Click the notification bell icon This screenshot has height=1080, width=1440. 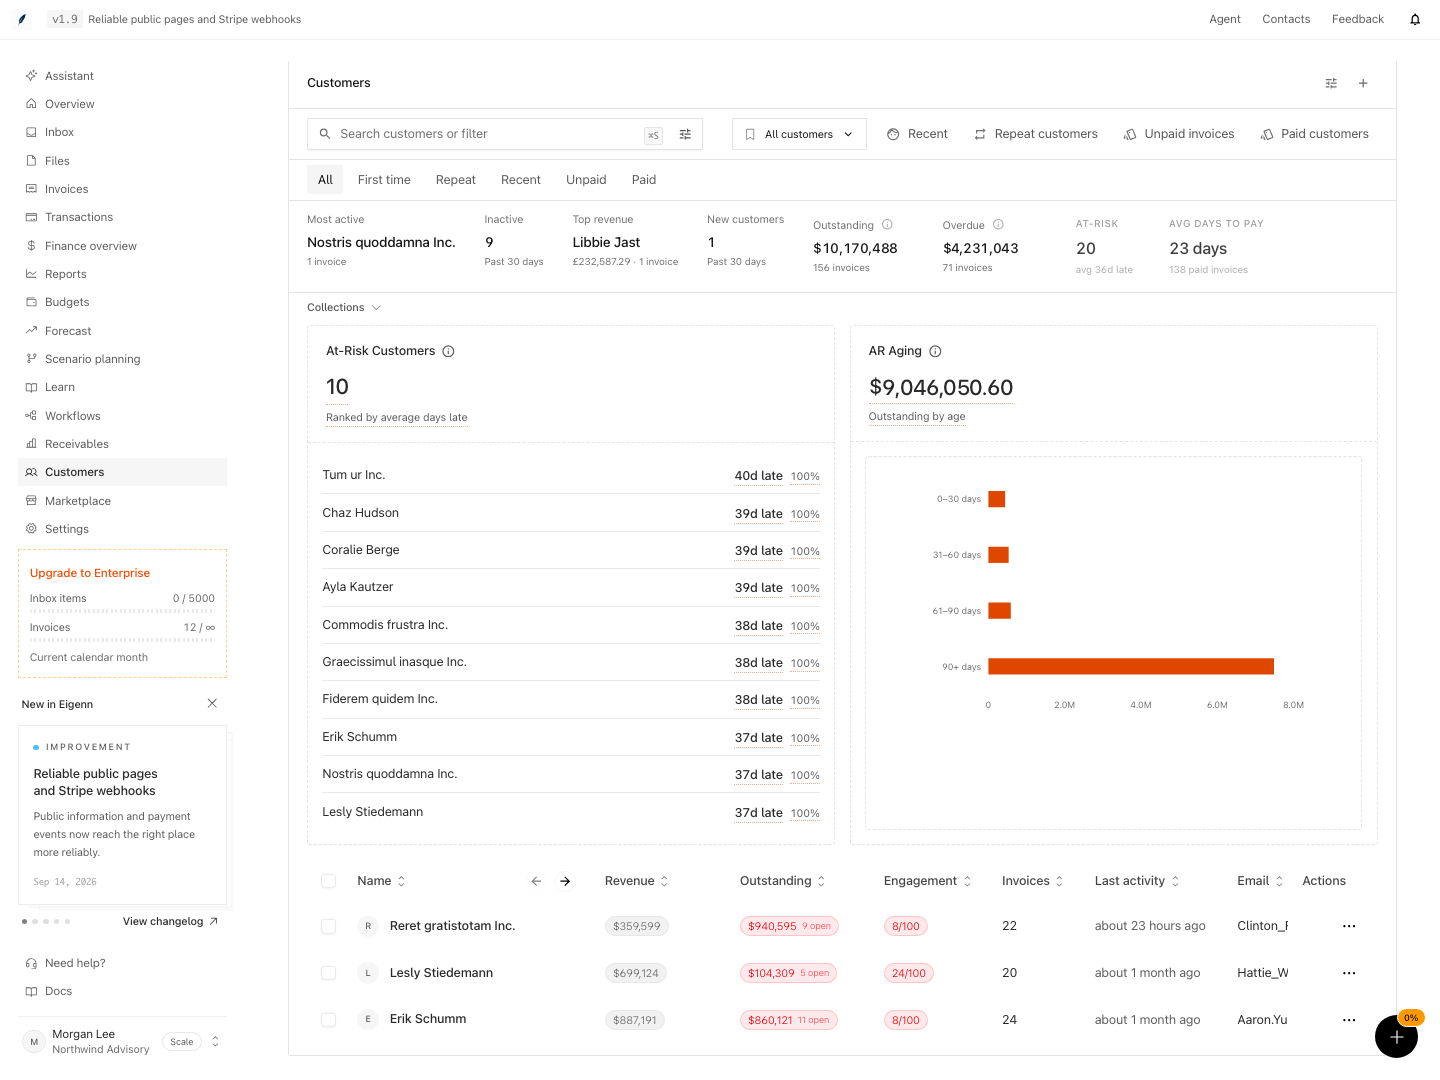[1415, 19]
